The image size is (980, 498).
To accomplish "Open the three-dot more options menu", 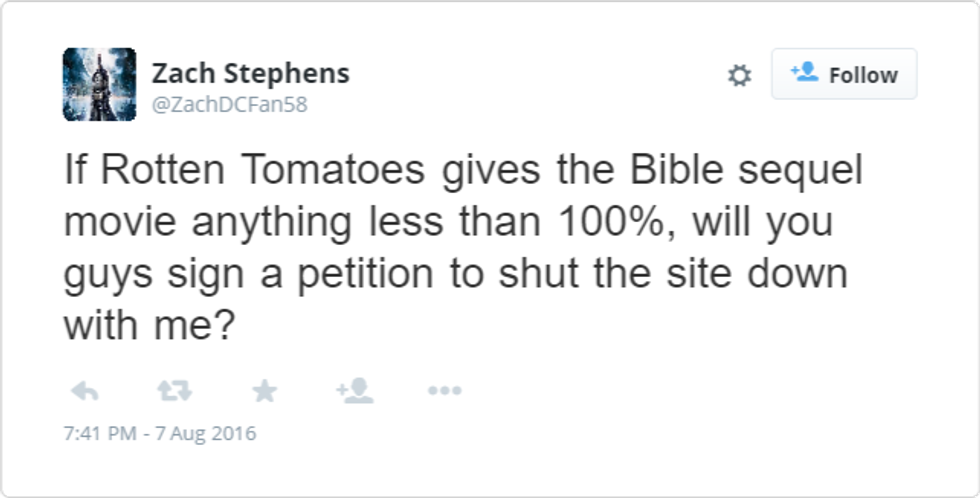I will point(444,390).
